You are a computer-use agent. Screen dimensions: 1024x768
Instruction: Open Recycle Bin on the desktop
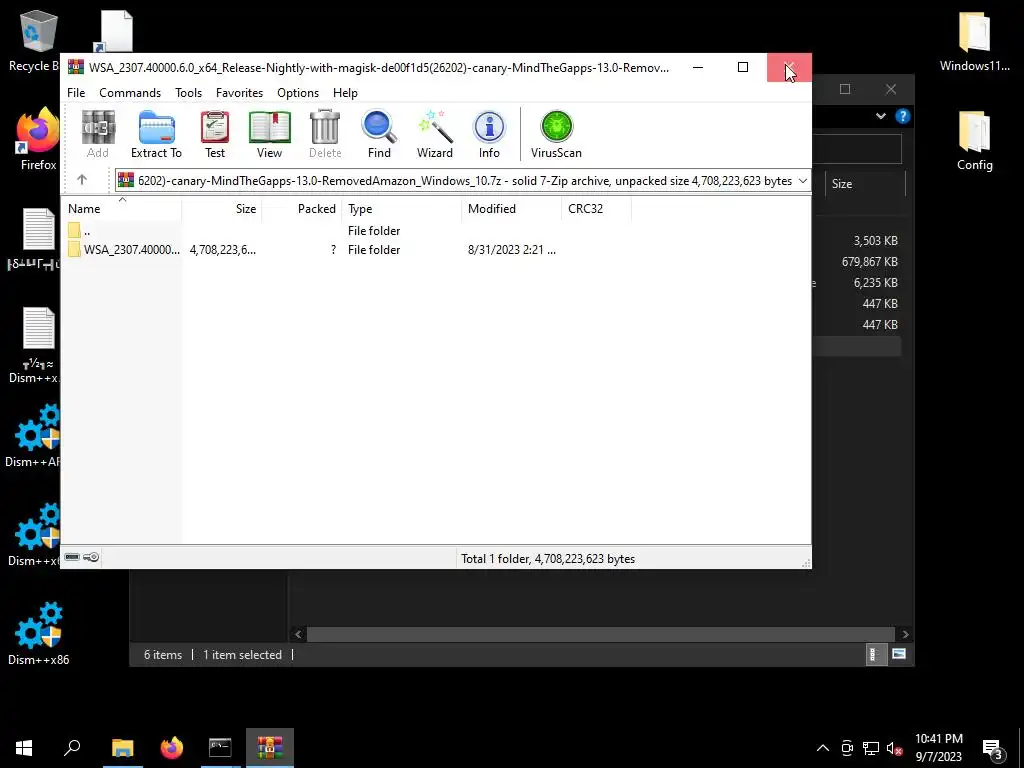pyautogui.click(x=34, y=42)
